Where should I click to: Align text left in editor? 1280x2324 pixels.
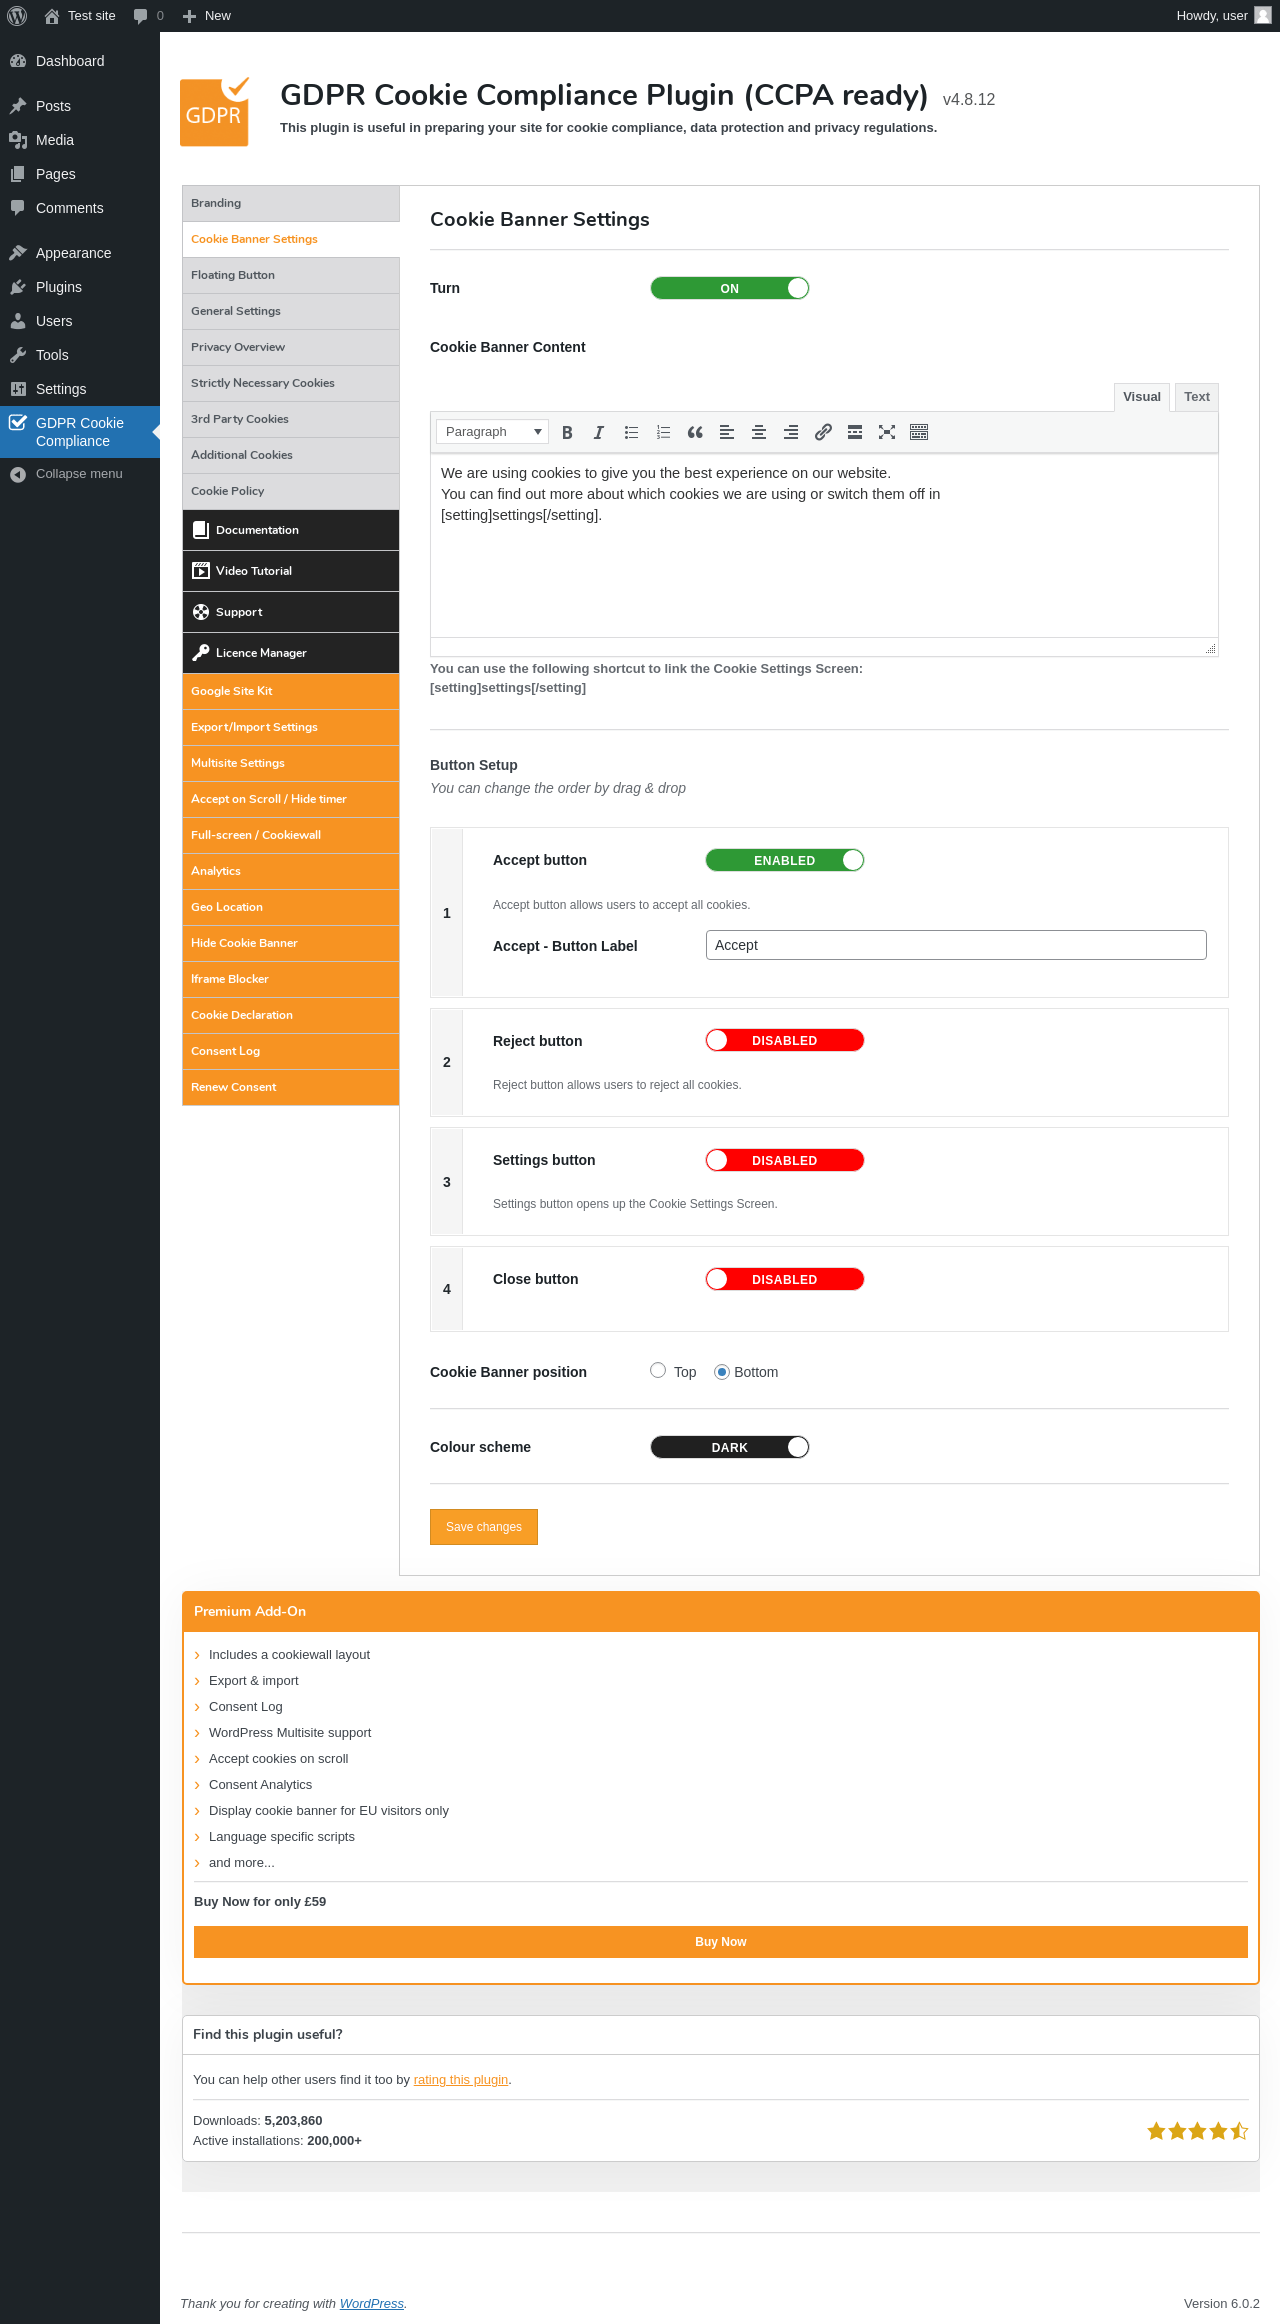pyautogui.click(x=727, y=432)
